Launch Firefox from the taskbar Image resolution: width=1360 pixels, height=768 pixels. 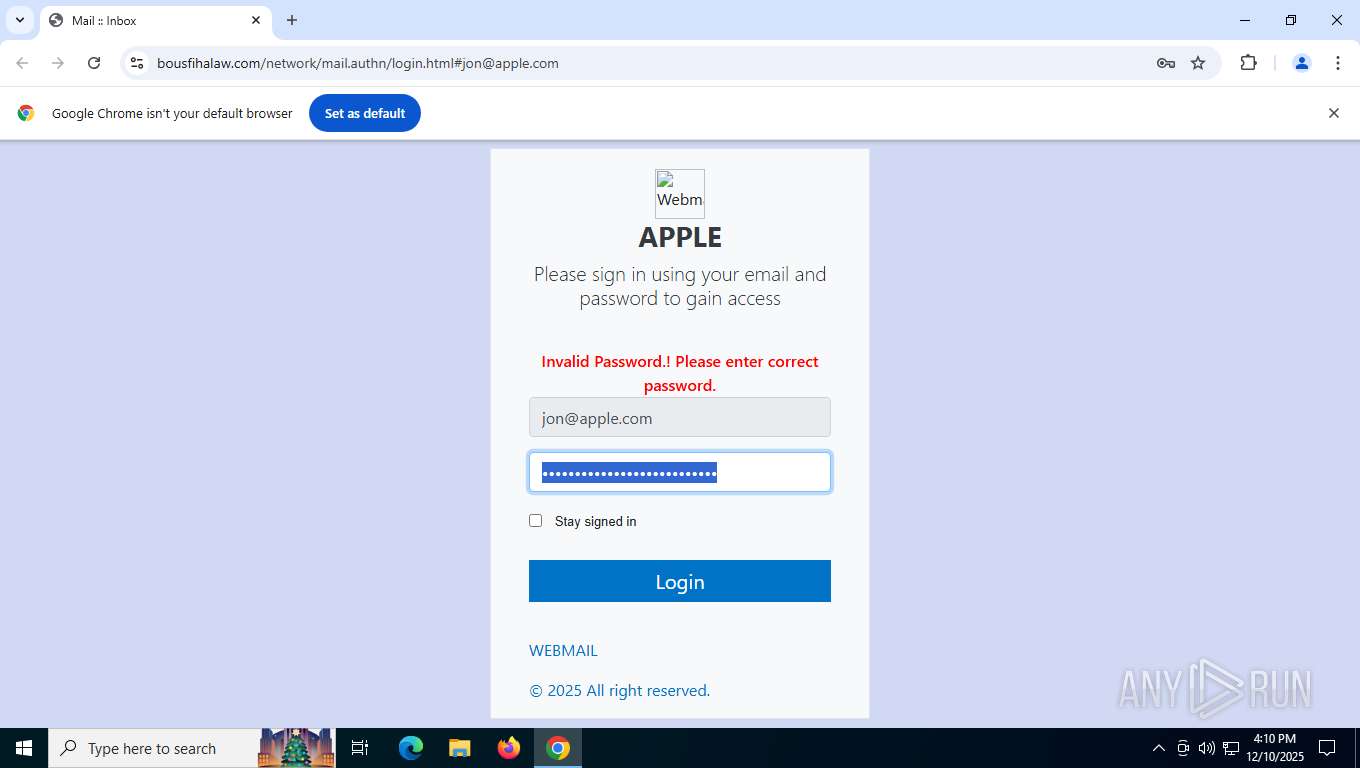point(509,748)
